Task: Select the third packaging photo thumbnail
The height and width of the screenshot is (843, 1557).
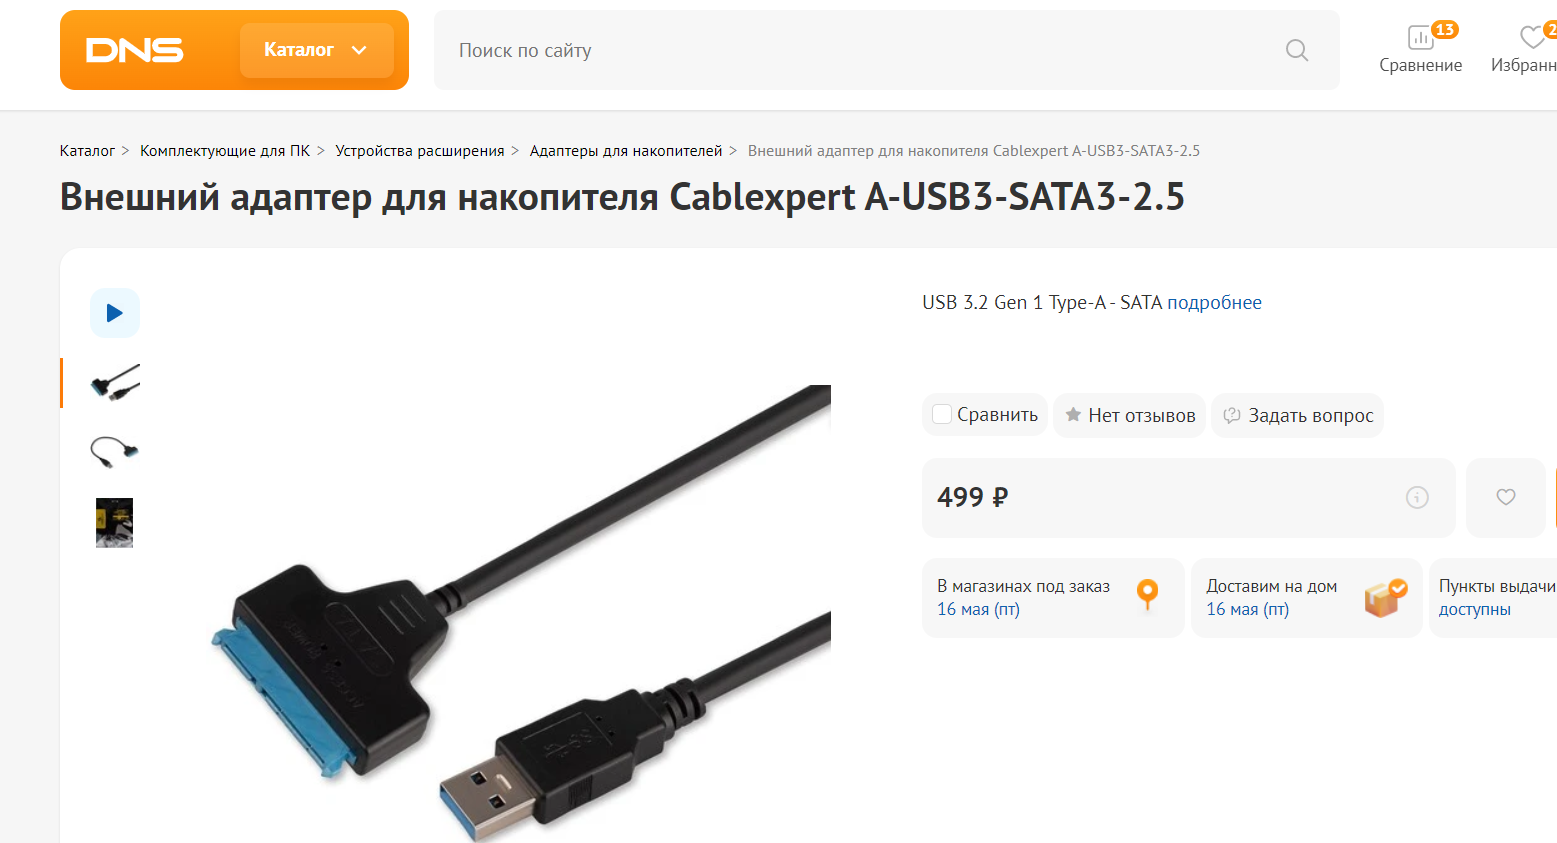Action: click(x=115, y=523)
